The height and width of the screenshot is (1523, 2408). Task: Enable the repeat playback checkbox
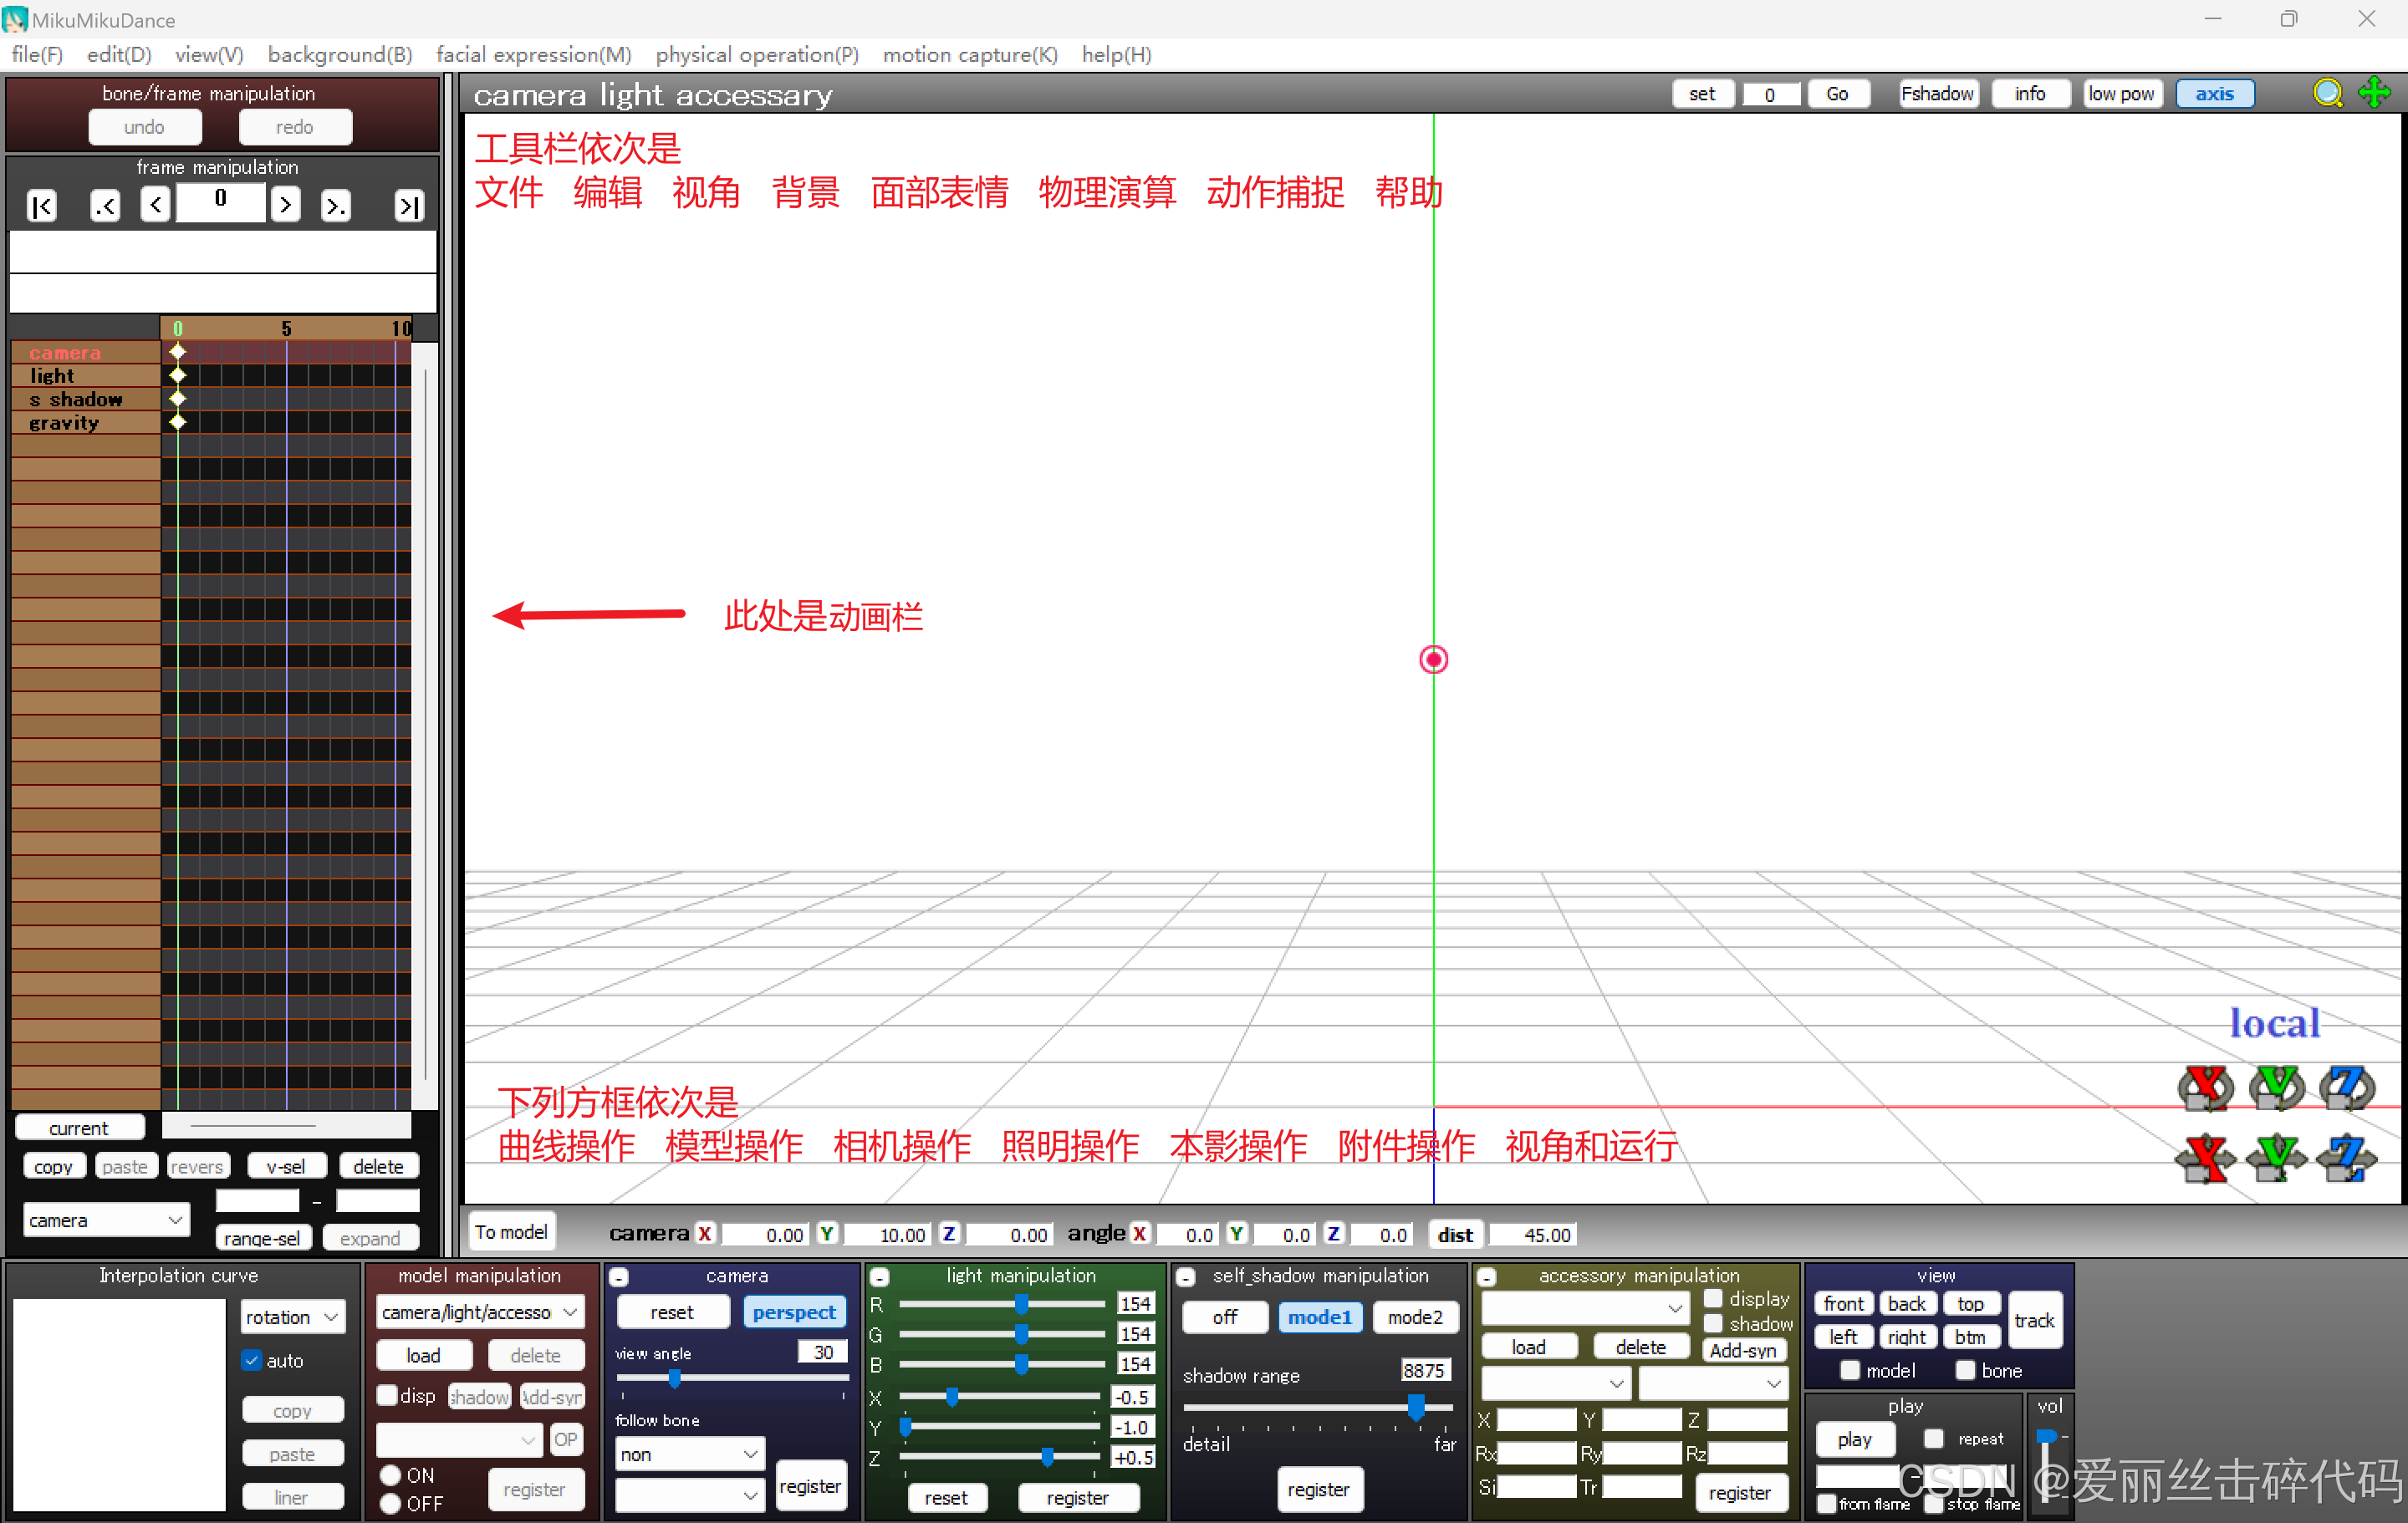(1934, 1440)
